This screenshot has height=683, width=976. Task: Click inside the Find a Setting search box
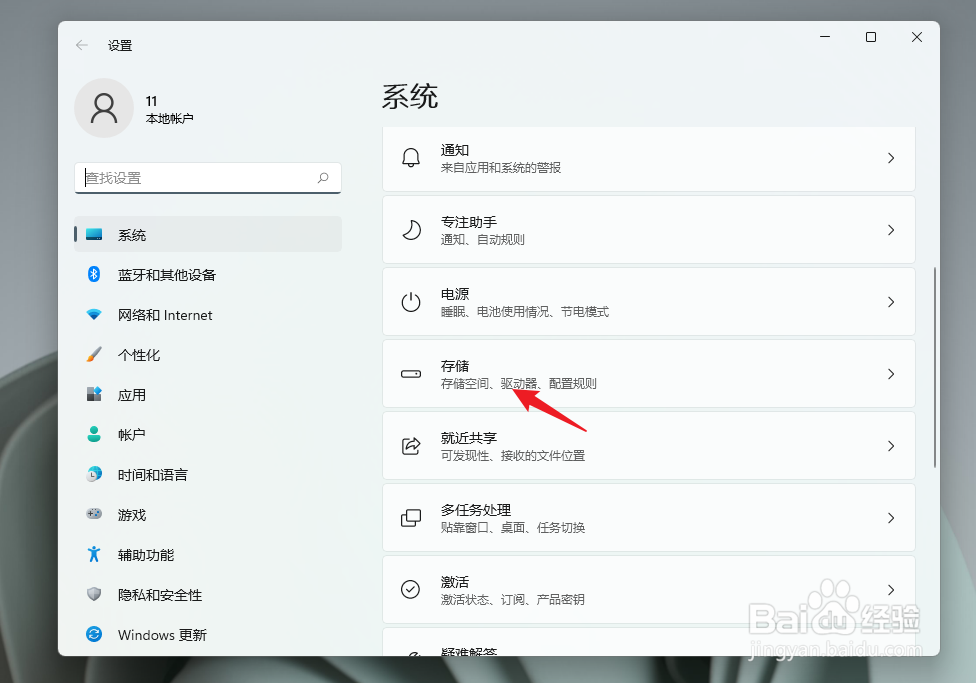tap(207, 178)
